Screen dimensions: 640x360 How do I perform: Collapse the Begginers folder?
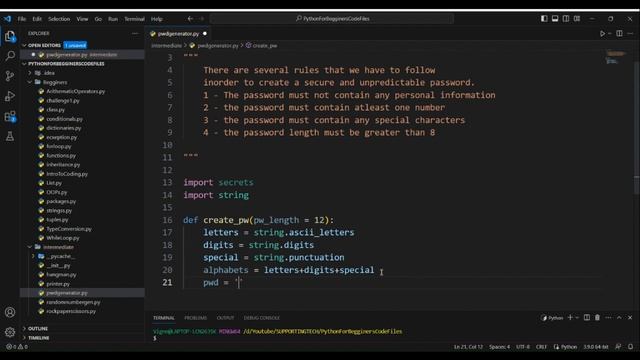coord(30,82)
